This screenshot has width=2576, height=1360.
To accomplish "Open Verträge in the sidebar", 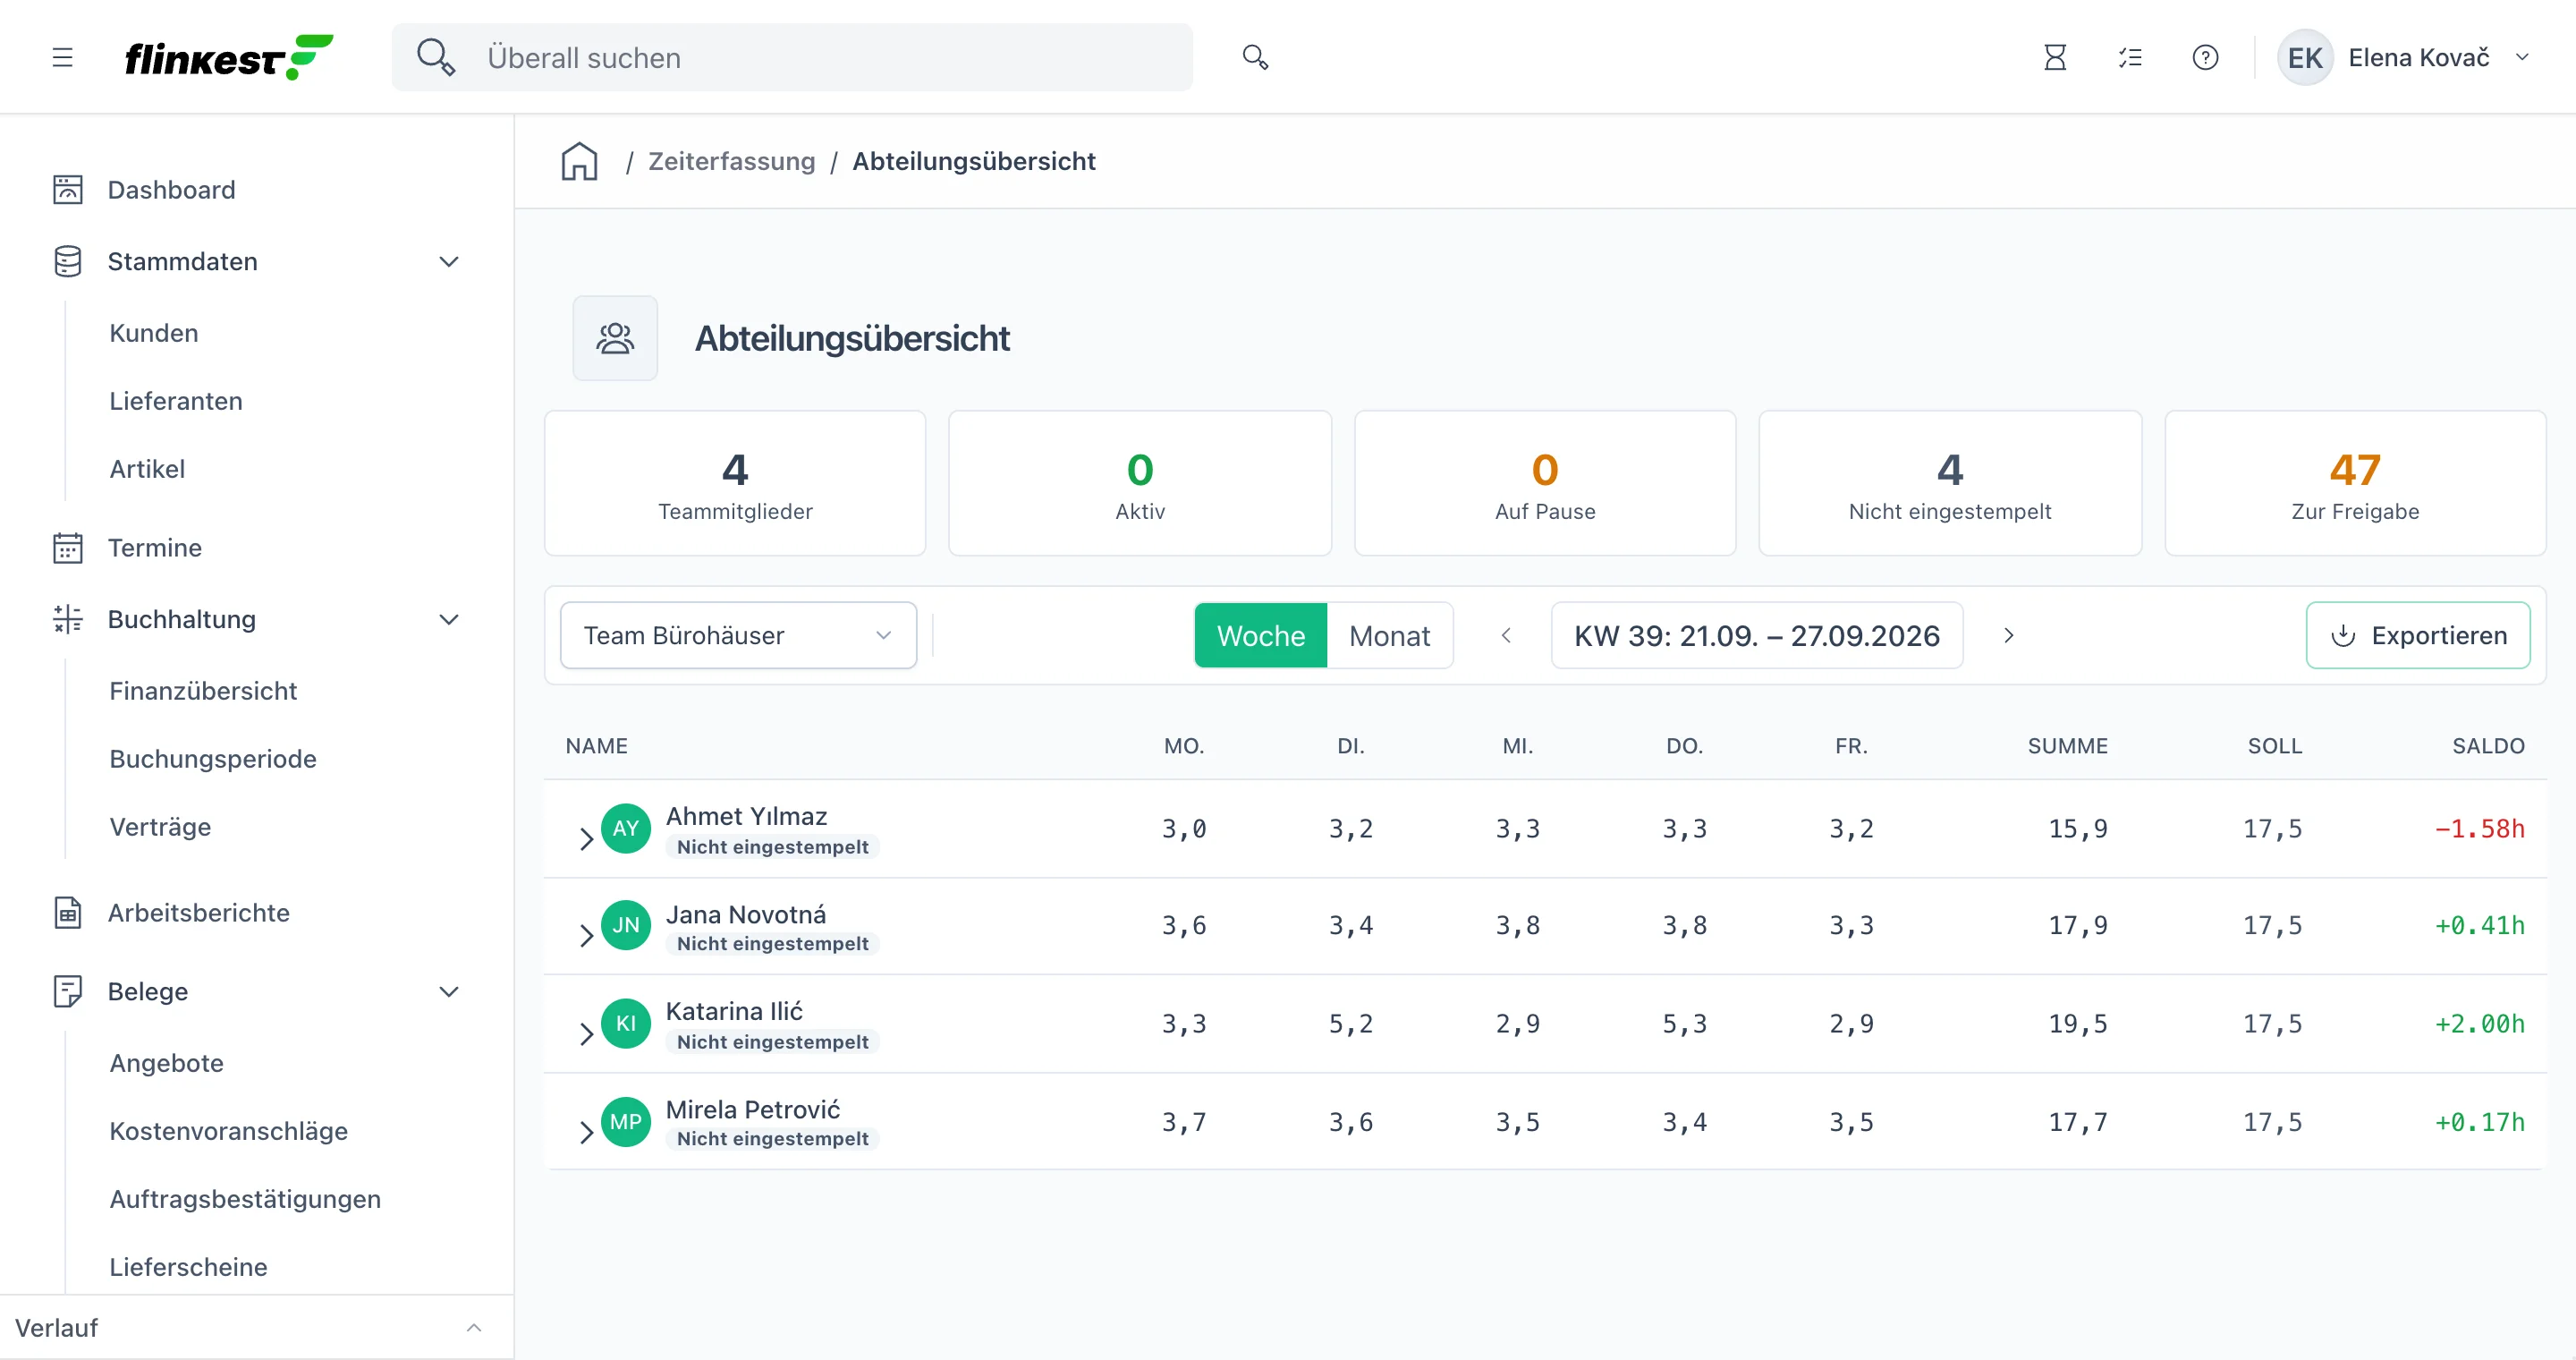I will [x=160, y=827].
